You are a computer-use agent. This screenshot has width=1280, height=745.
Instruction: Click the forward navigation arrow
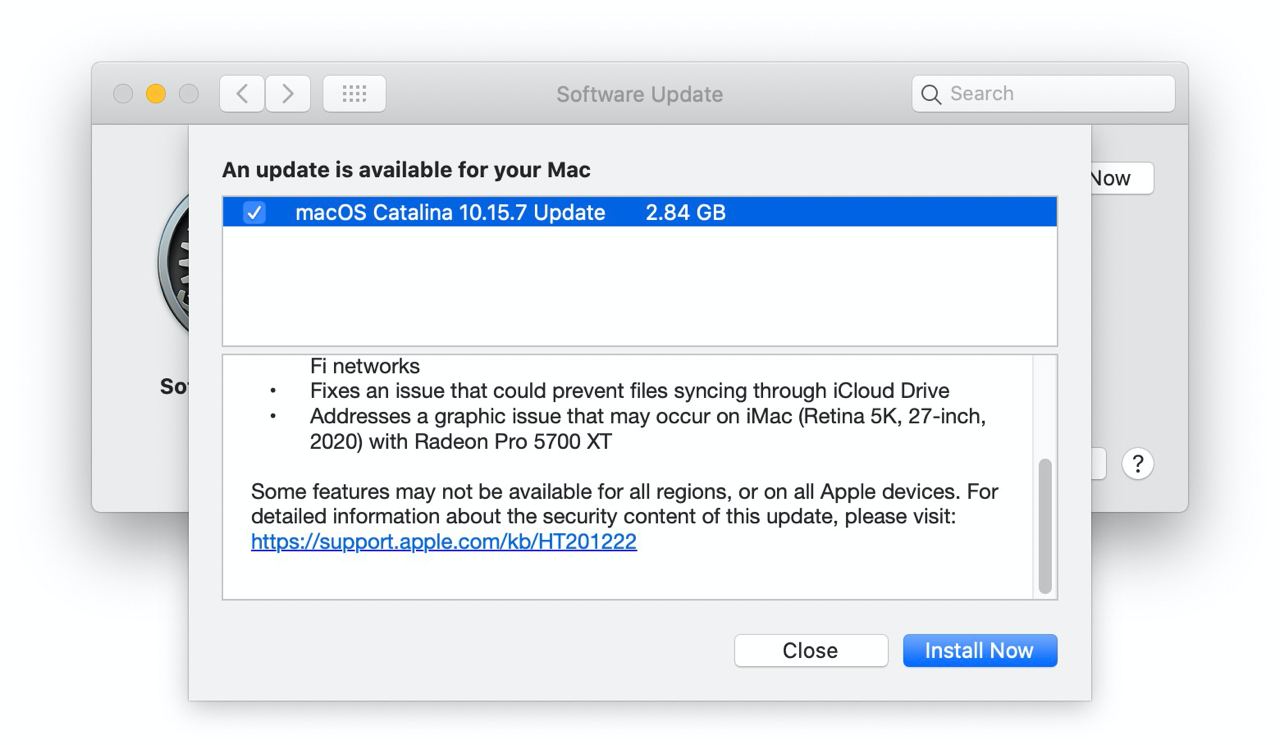(288, 94)
